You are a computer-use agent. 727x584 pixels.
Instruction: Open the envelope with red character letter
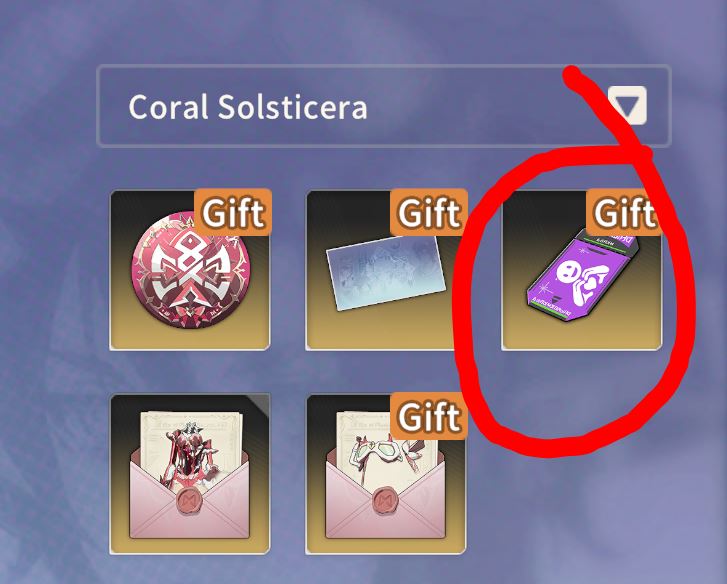point(190,474)
